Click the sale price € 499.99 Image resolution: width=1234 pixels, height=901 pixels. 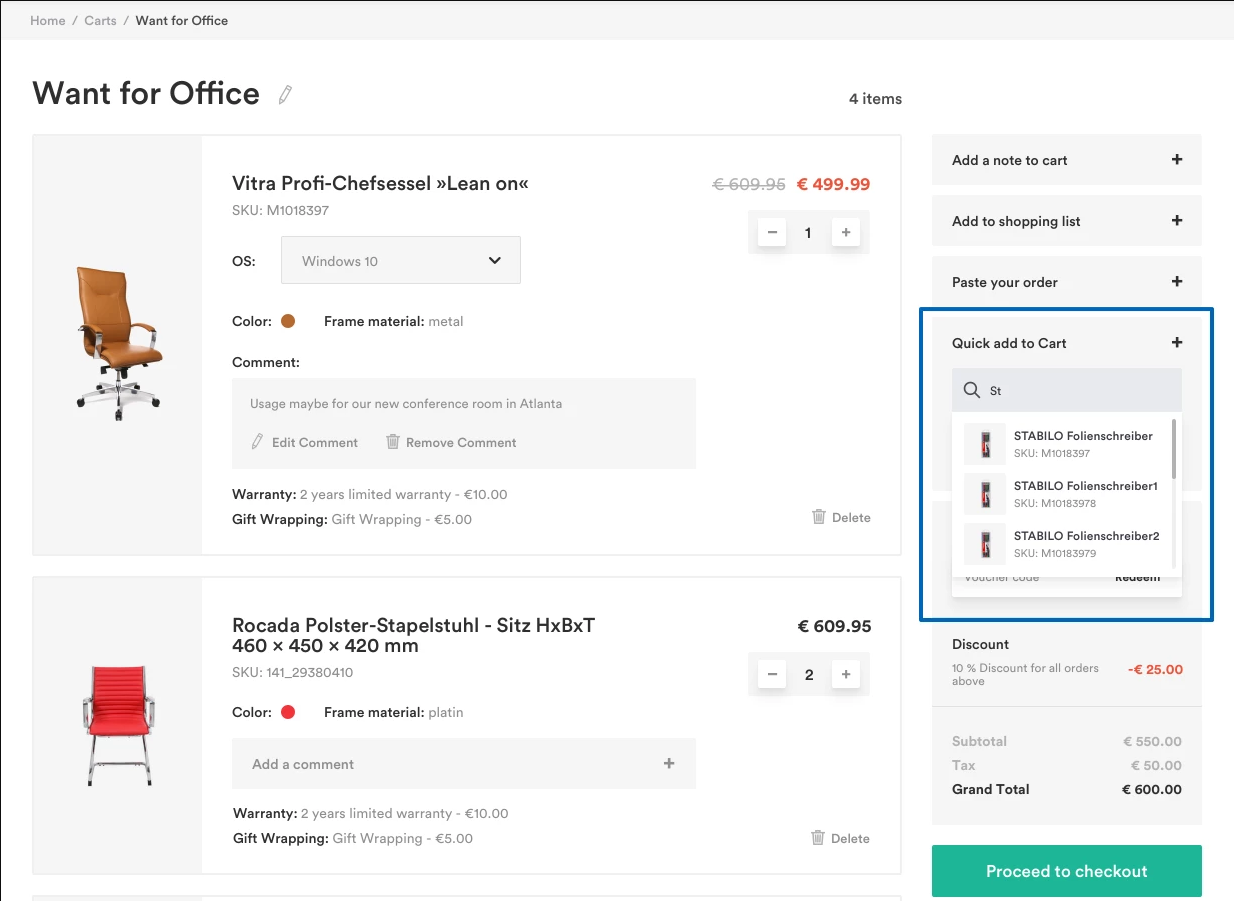(x=833, y=184)
